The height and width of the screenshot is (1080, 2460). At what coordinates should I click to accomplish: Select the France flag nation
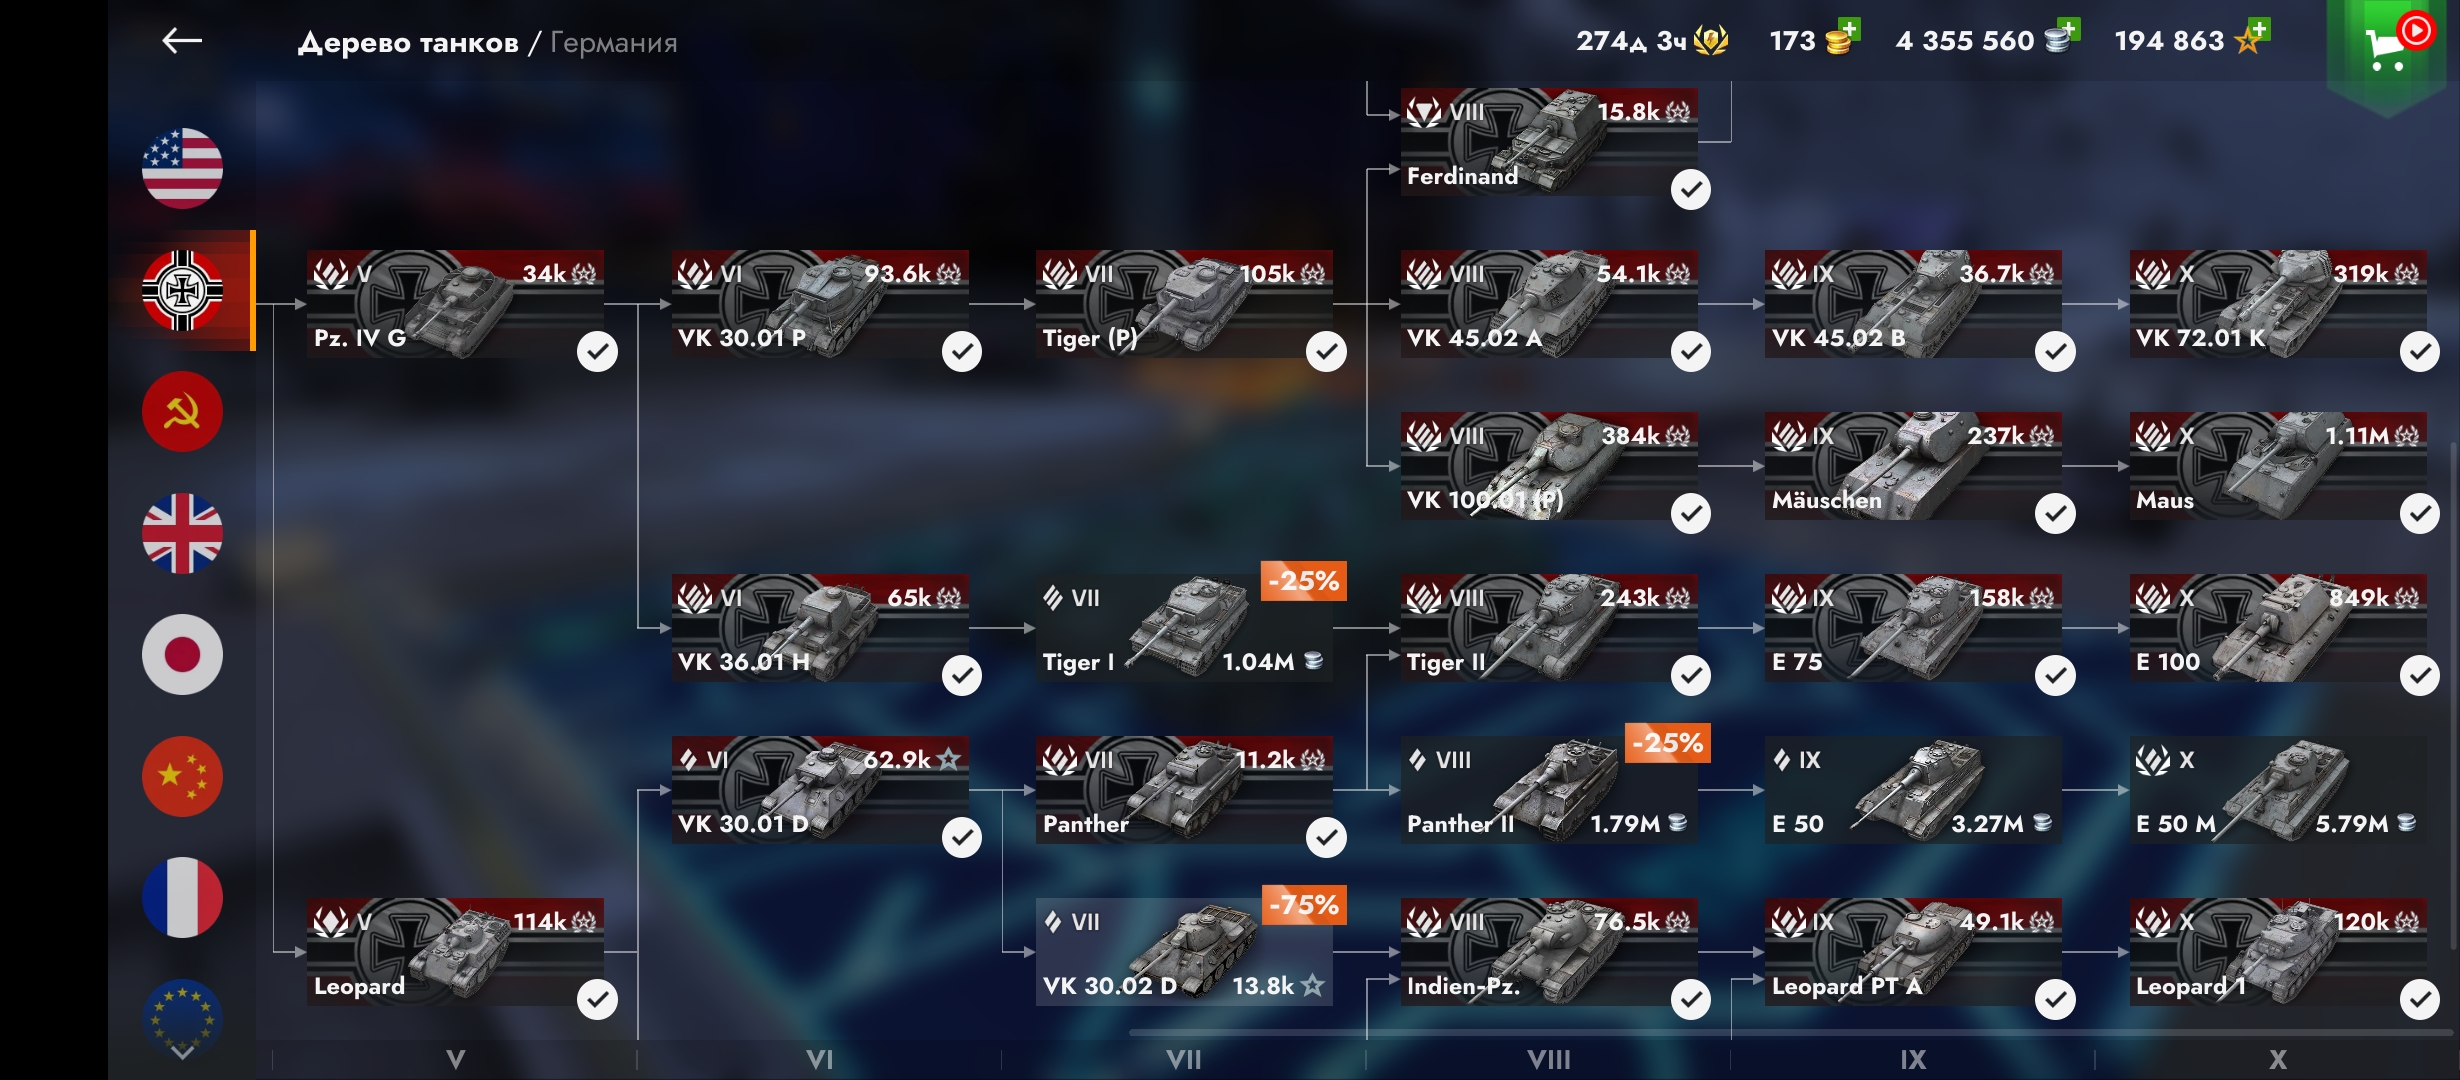click(182, 898)
